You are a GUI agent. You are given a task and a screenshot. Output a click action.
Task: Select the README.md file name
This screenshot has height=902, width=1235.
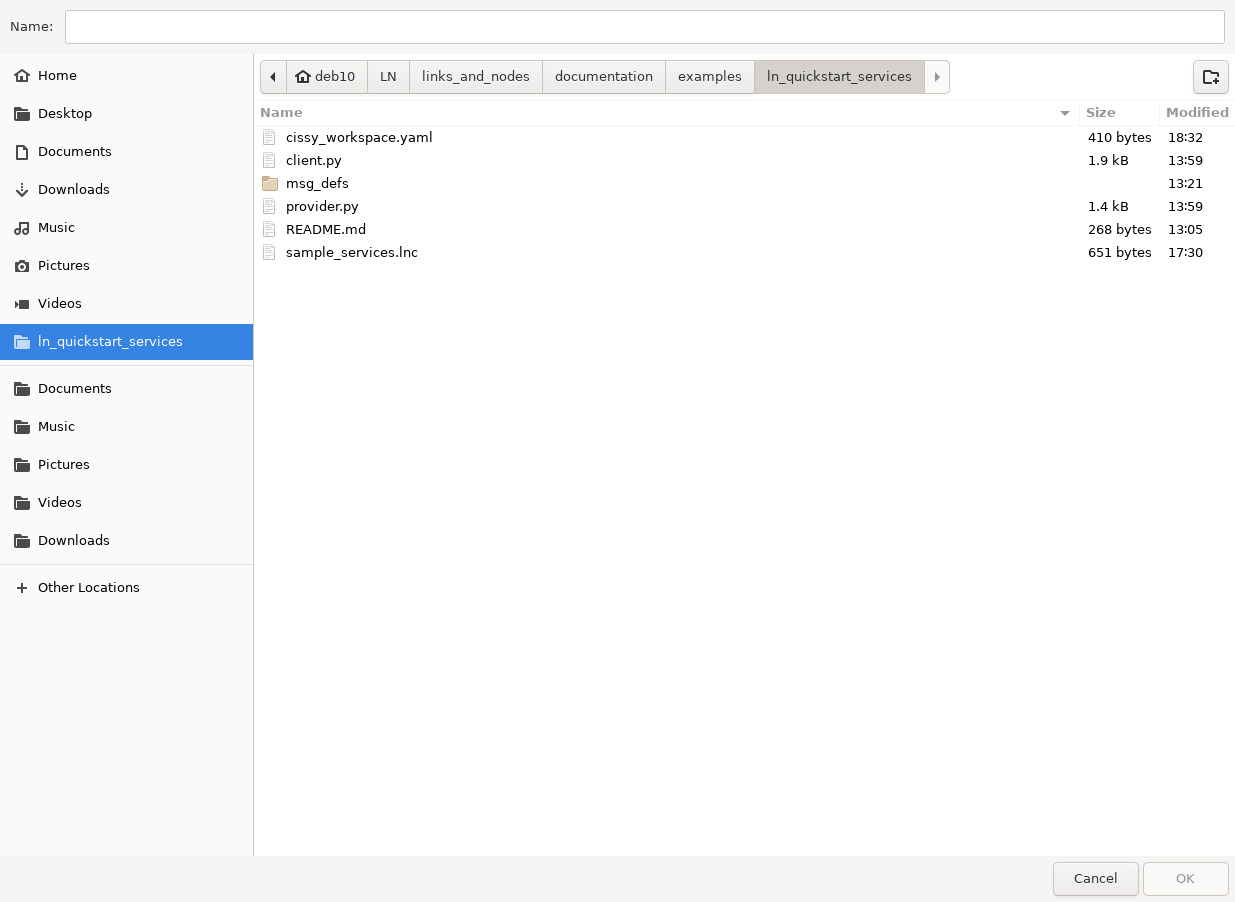326,229
